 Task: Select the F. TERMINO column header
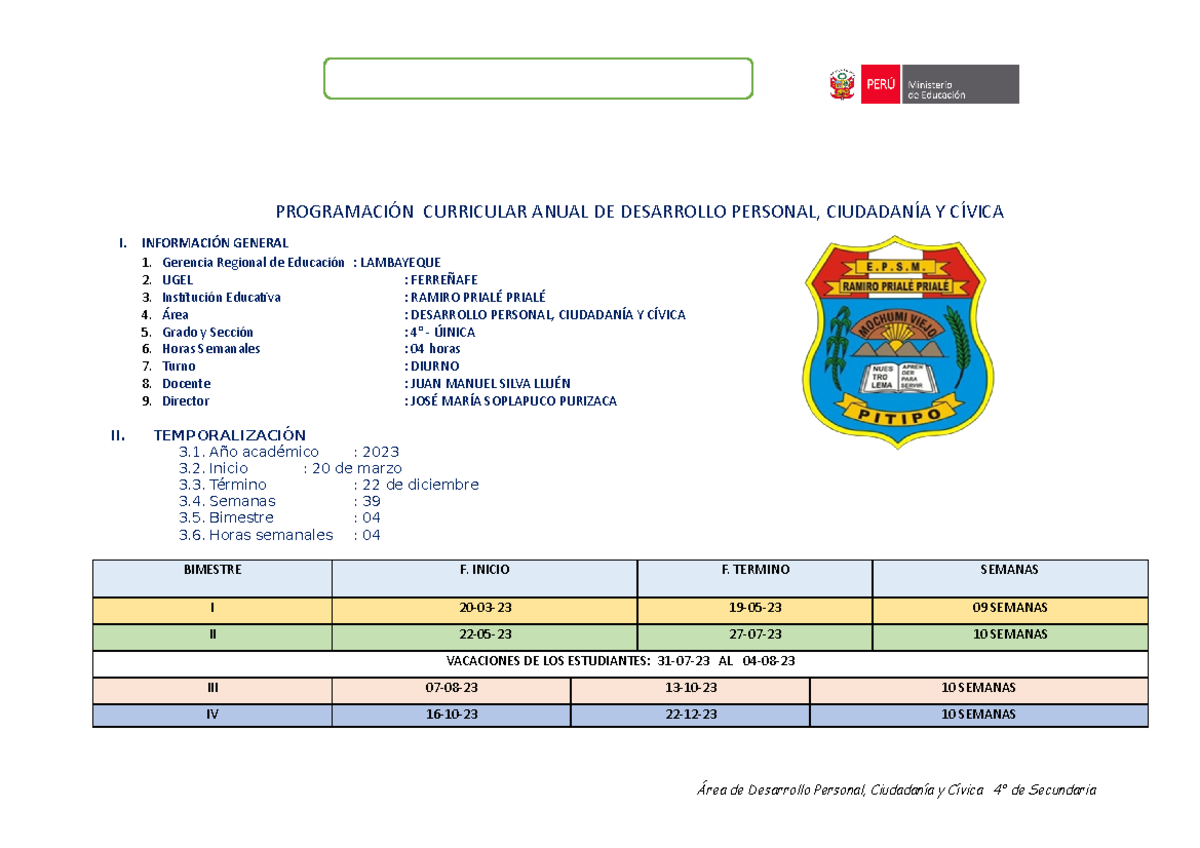(x=755, y=570)
